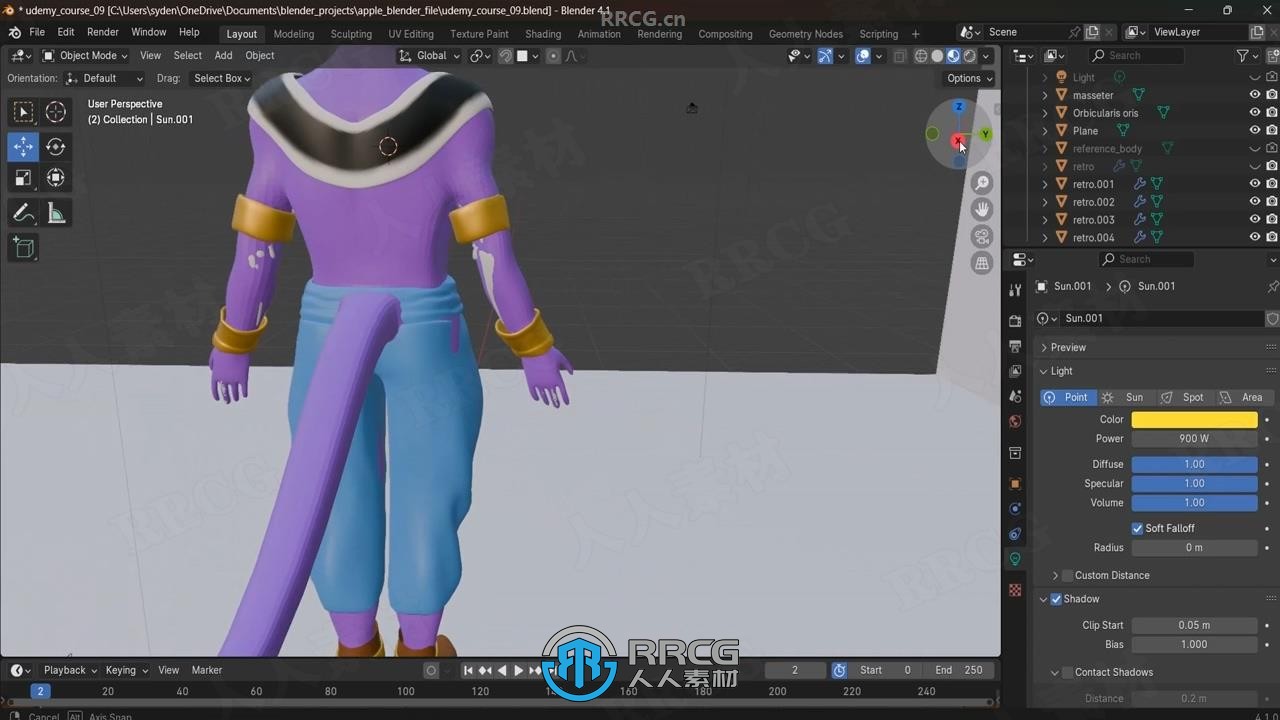This screenshot has width=1280, height=720.
Task: Select the Cursor tool
Action: coord(56,112)
